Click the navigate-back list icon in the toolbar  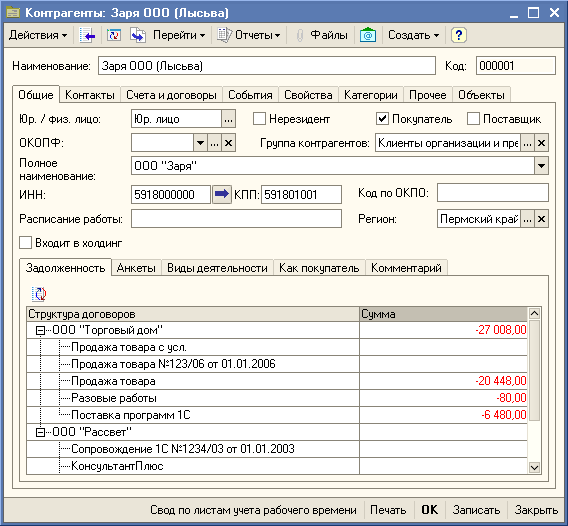tap(87, 35)
